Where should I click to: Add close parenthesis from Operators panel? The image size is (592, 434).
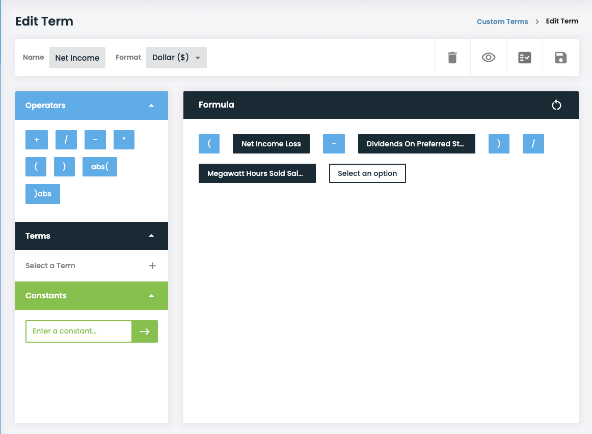[x=64, y=166]
